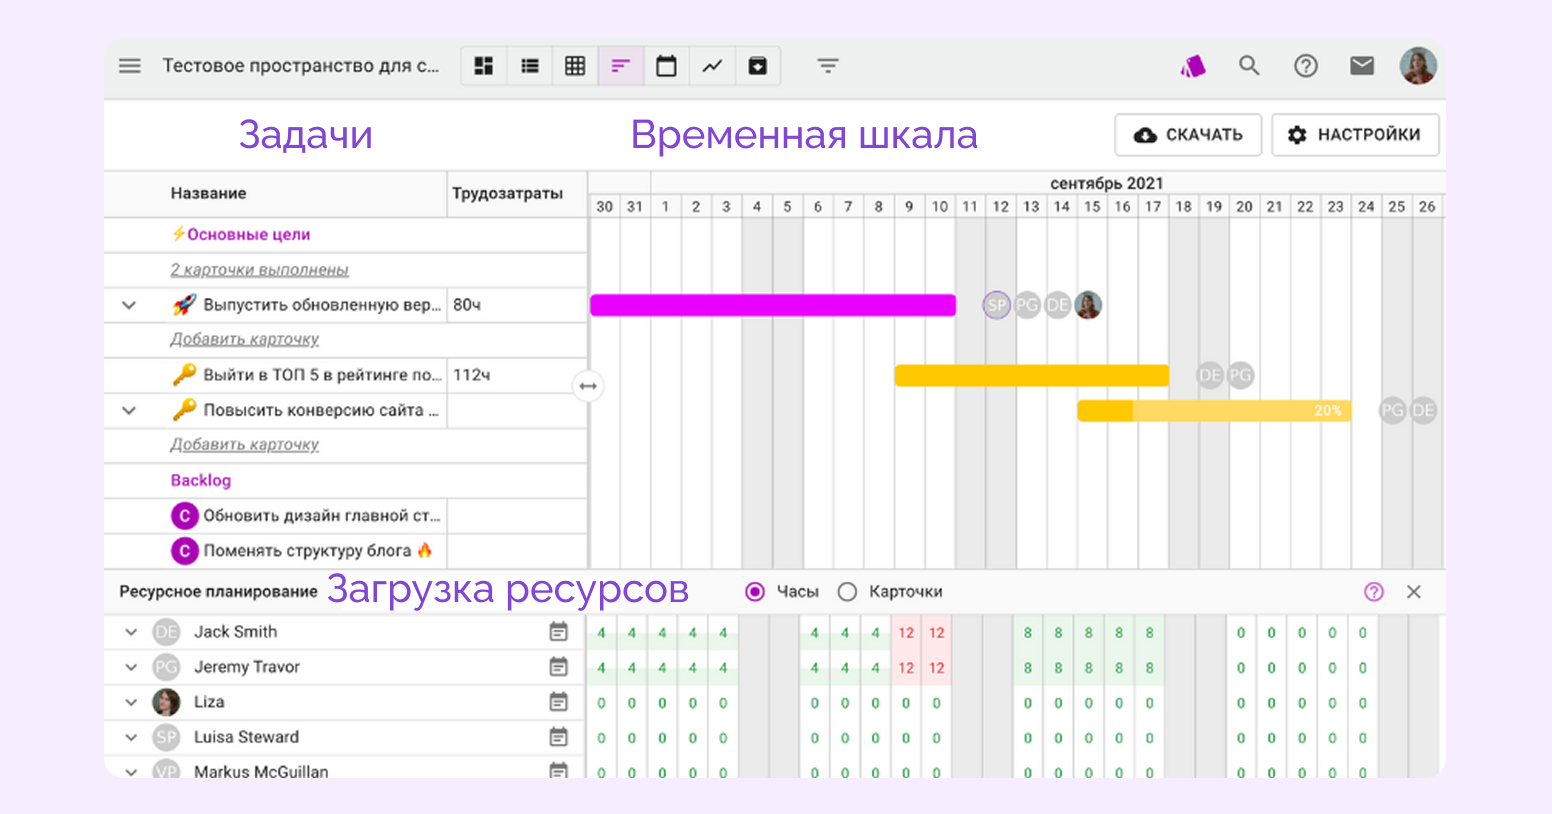Image resolution: width=1552 pixels, height=814 pixels.
Task: Open the mail notifications icon
Action: click(x=1362, y=66)
